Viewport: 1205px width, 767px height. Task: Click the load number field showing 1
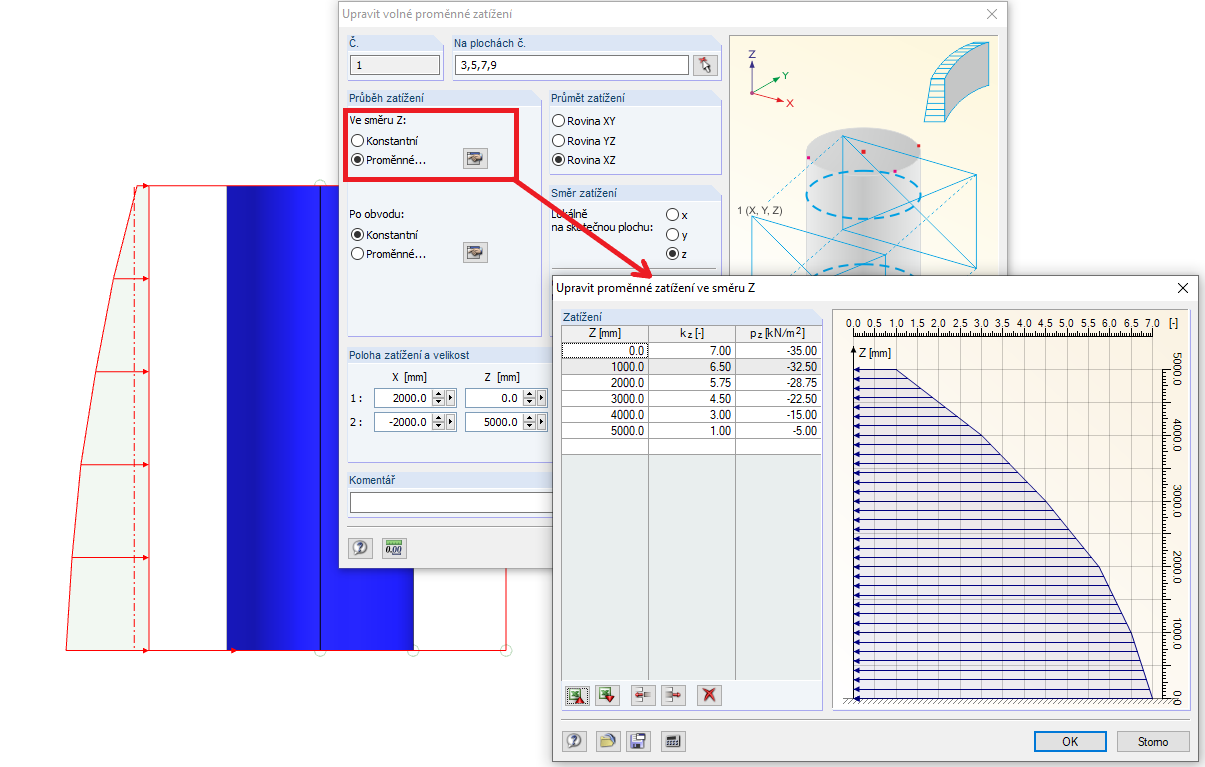pyautogui.click(x=395, y=65)
